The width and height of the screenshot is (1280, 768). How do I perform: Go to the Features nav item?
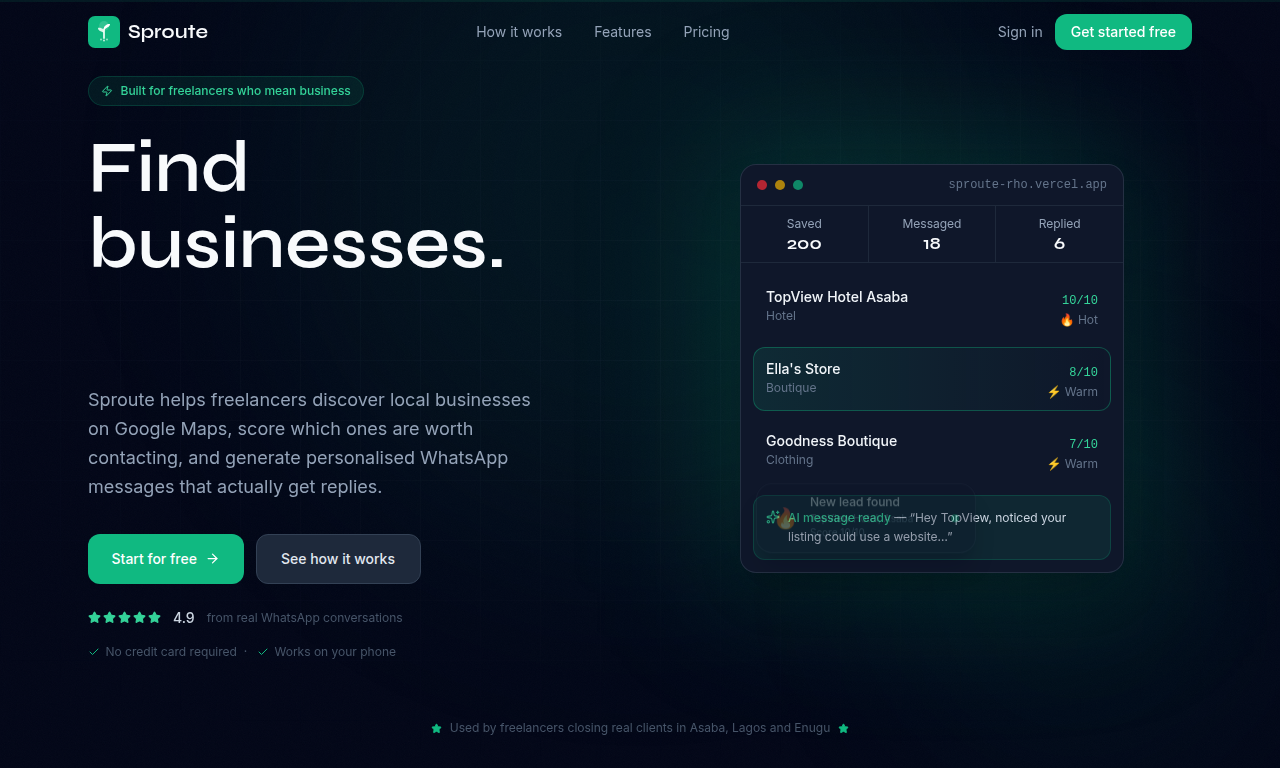pyautogui.click(x=623, y=32)
